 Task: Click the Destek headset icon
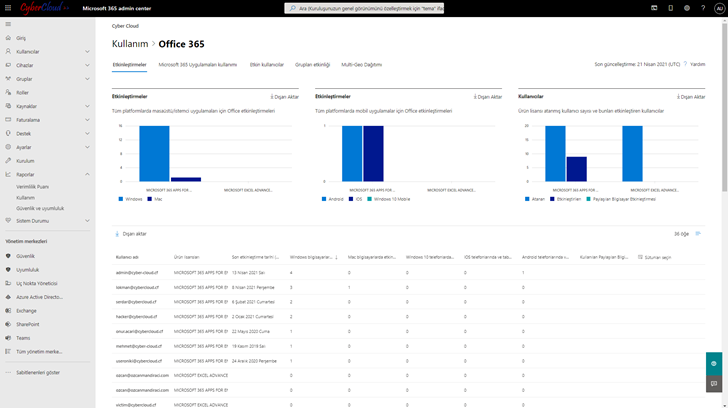[8, 133]
